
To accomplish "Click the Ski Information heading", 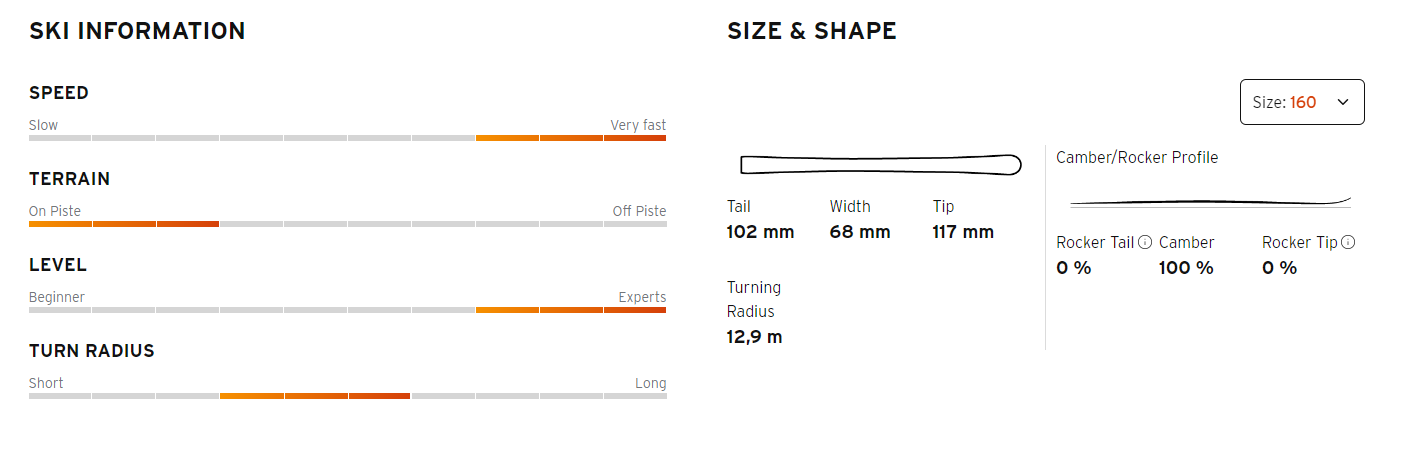I will tap(137, 31).
